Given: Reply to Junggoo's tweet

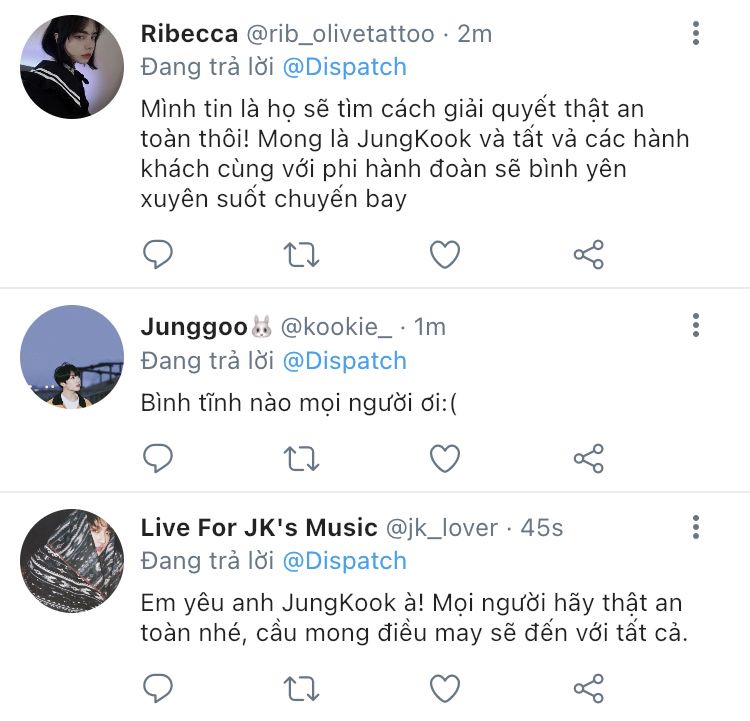Looking at the screenshot, I should click(158, 458).
